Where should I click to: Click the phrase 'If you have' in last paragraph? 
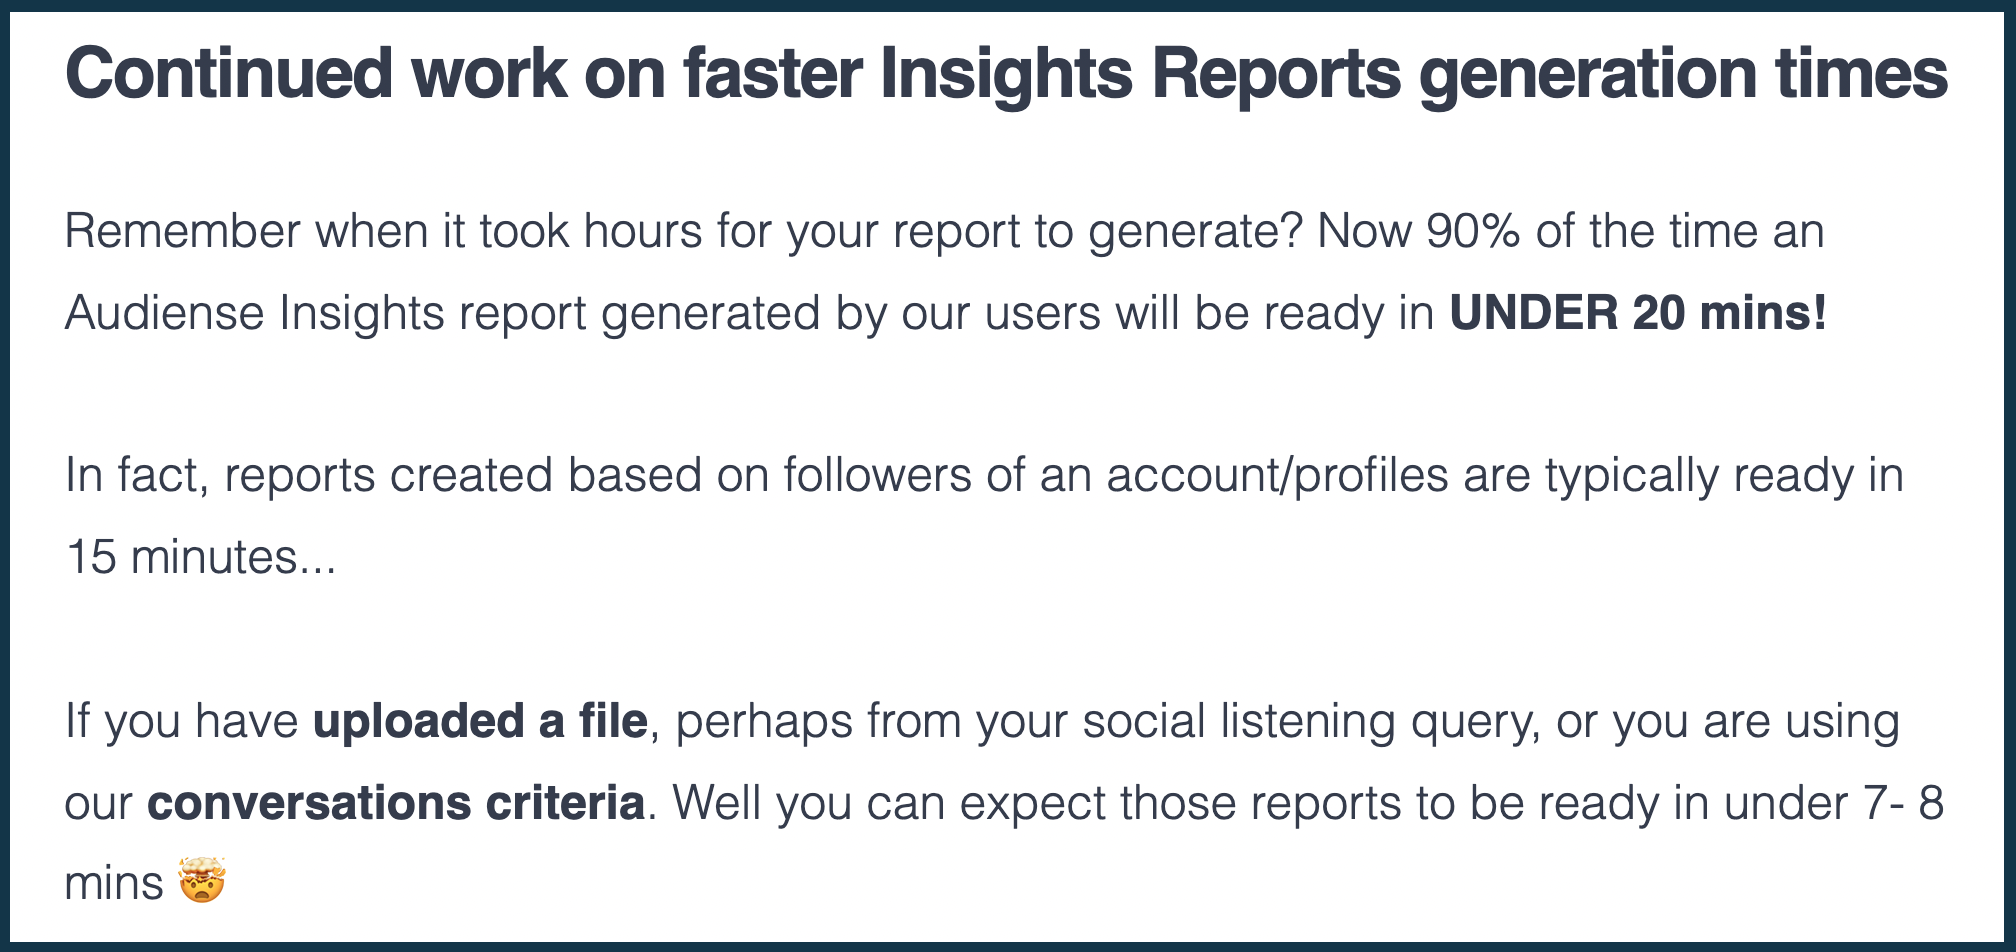tap(182, 723)
